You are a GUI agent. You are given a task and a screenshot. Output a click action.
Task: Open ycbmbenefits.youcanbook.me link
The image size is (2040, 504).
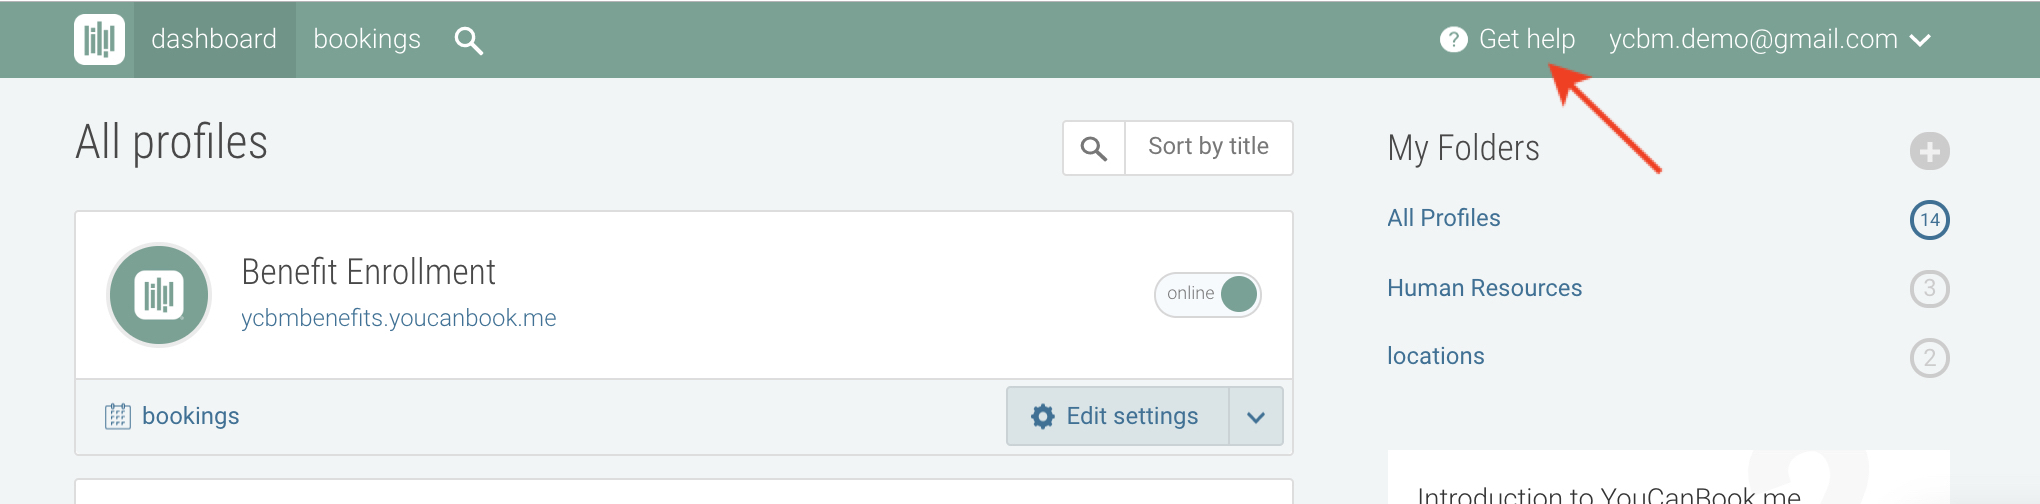[x=399, y=318]
